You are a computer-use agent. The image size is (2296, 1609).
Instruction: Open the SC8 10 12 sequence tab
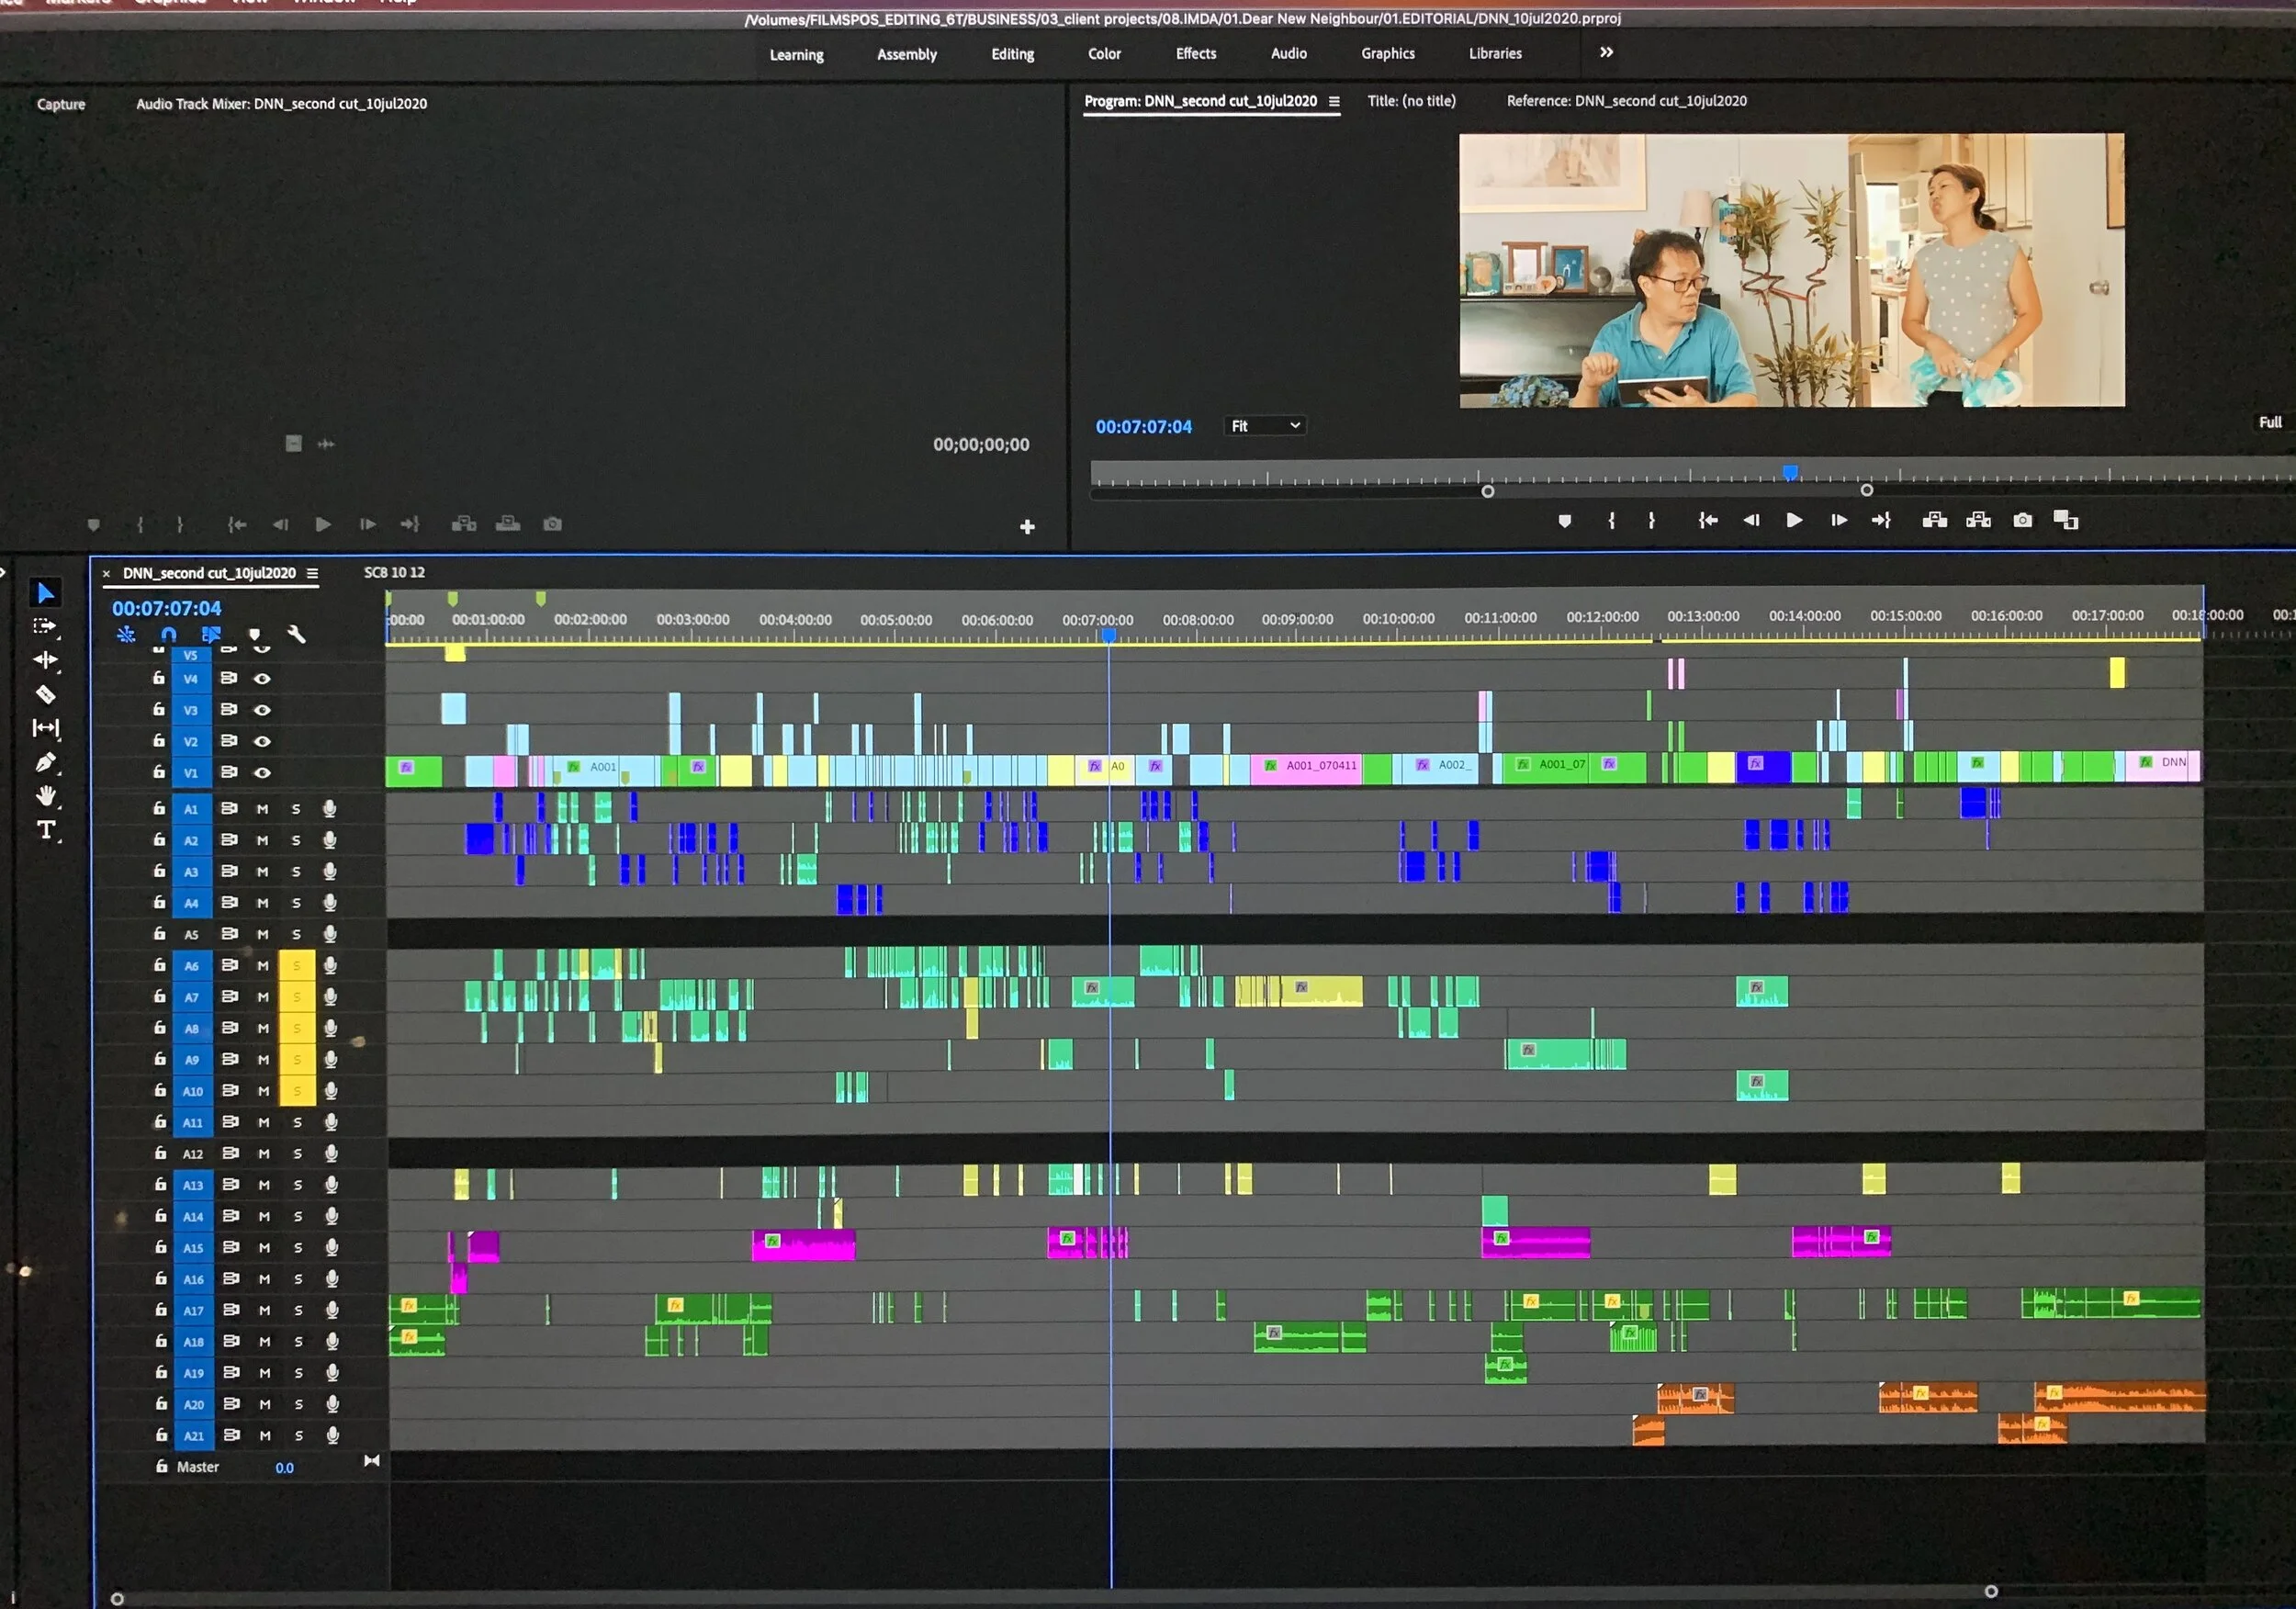coord(394,572)
